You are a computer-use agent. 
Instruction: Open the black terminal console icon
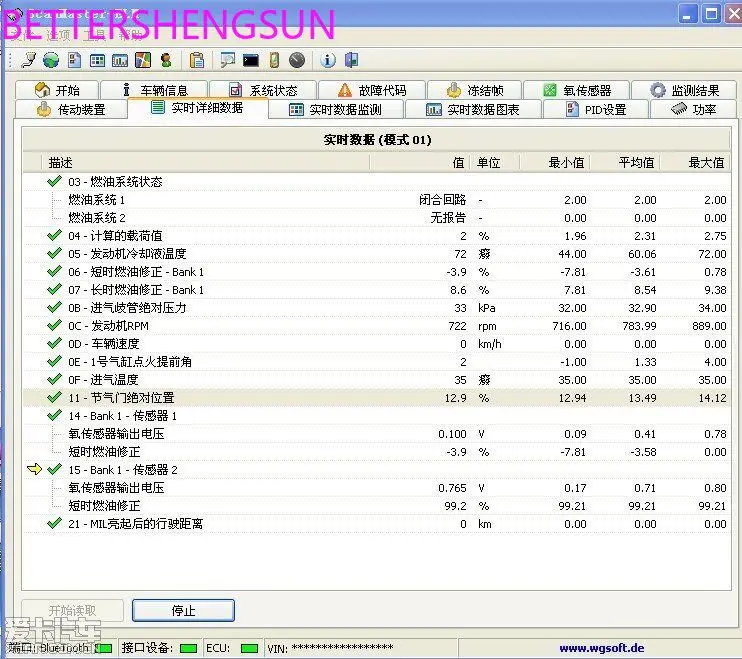tap(251, 60)
